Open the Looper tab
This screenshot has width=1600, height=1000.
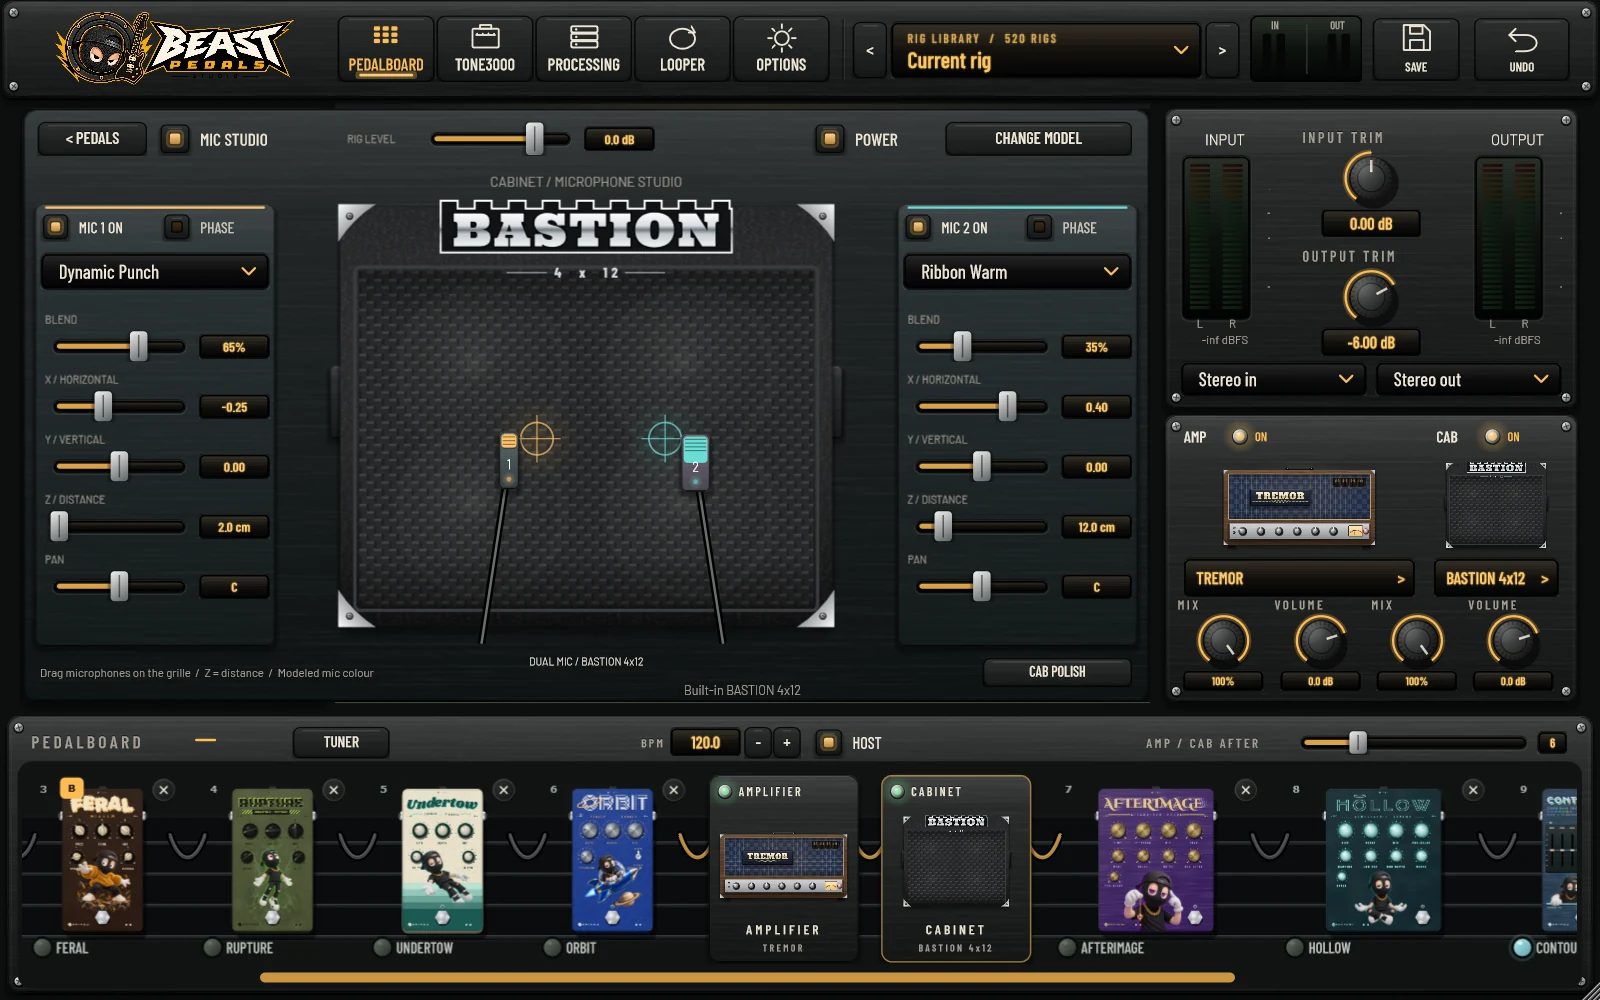[x=682, y=49]
